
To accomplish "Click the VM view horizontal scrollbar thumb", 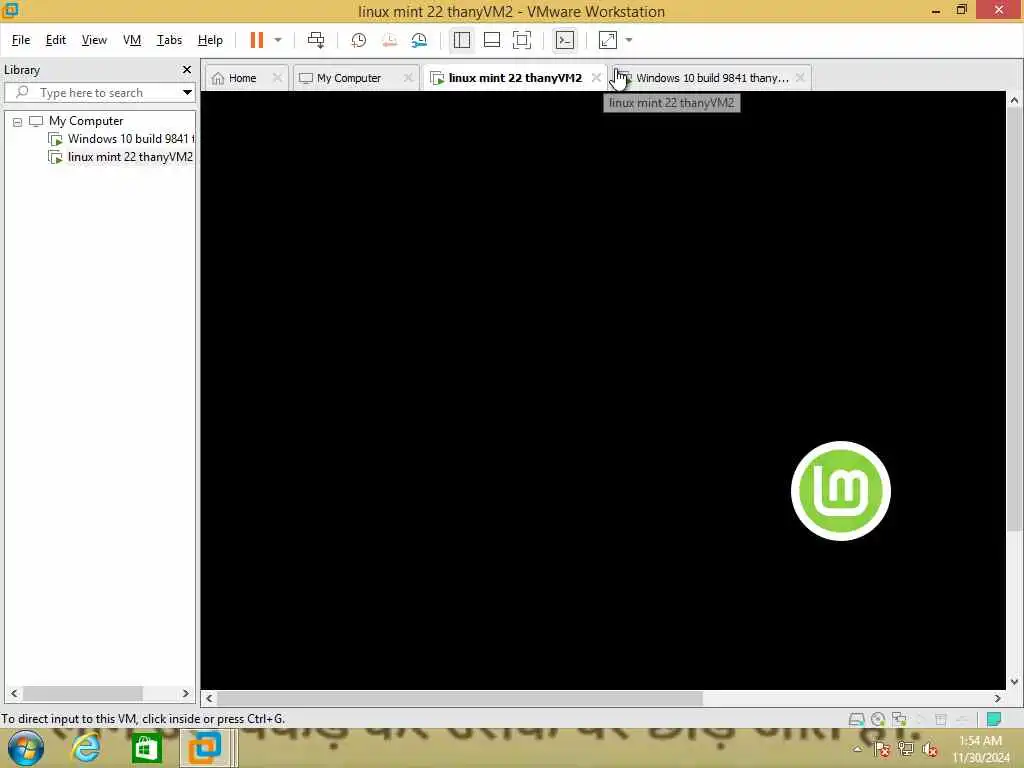I will (460, 699).
